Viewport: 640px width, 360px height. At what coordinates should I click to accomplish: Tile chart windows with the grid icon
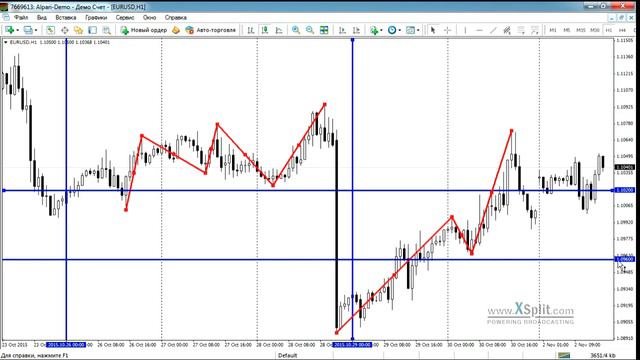click(x=324, y=30)
